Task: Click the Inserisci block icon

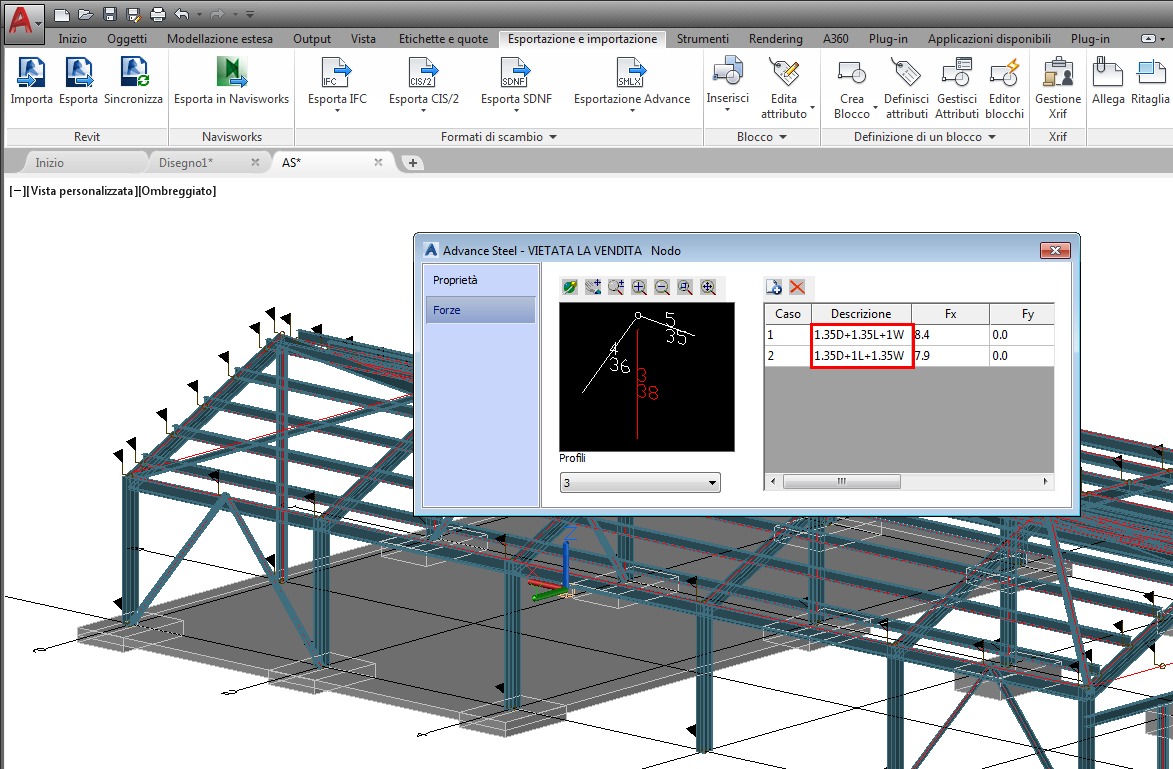Action: coord(728,71)
